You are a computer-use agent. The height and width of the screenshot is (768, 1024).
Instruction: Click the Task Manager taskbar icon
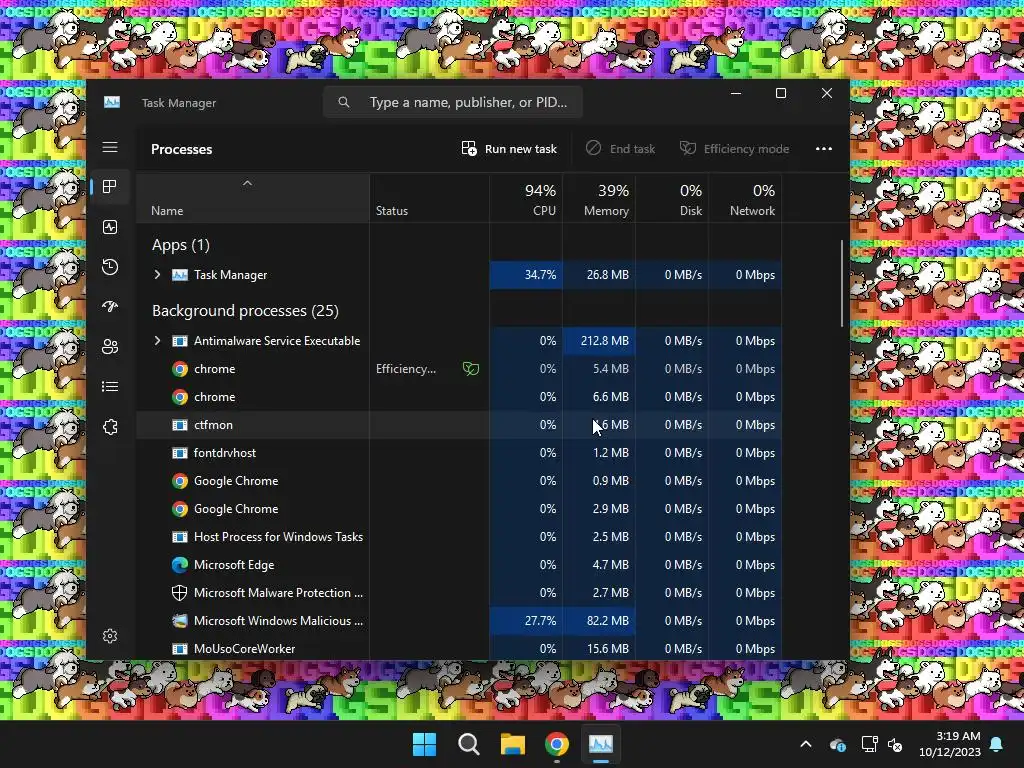pos(601,744)
